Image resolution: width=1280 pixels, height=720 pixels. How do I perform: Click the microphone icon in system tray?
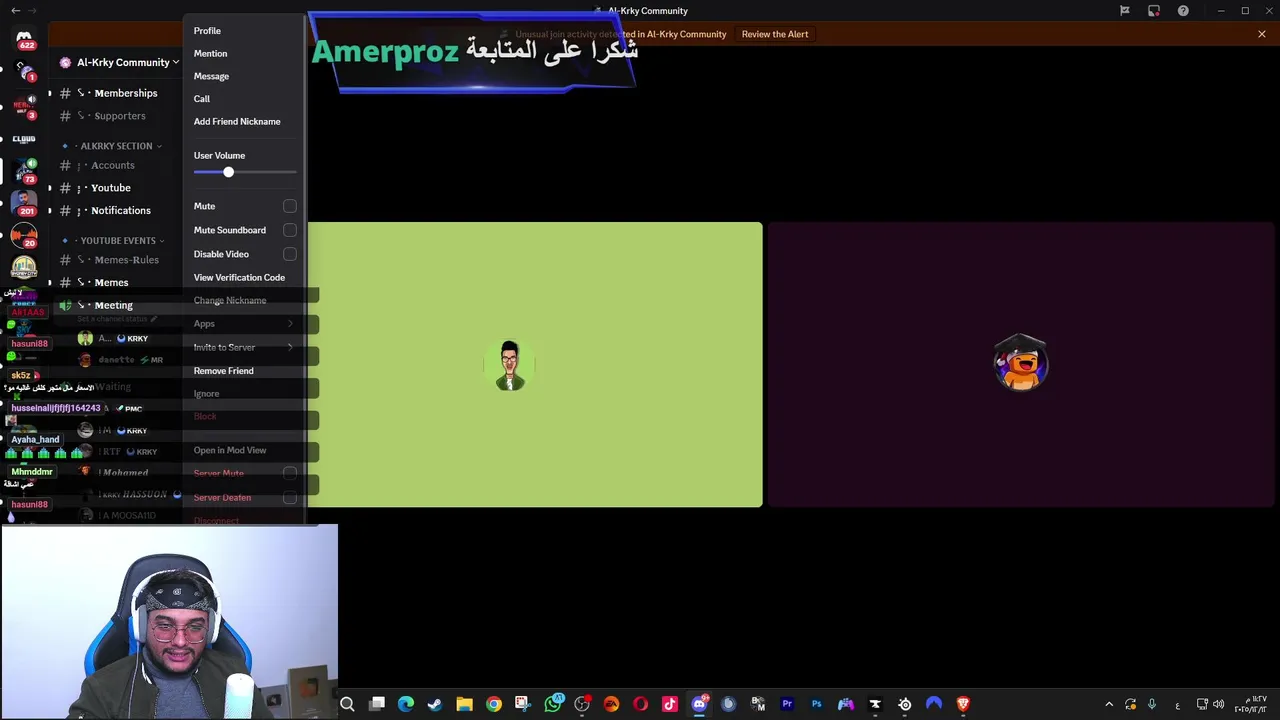point(1152,704)
